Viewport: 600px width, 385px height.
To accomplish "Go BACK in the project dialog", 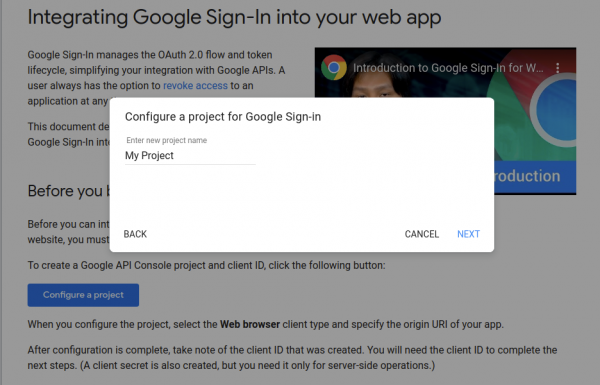I will click(135, 234).
